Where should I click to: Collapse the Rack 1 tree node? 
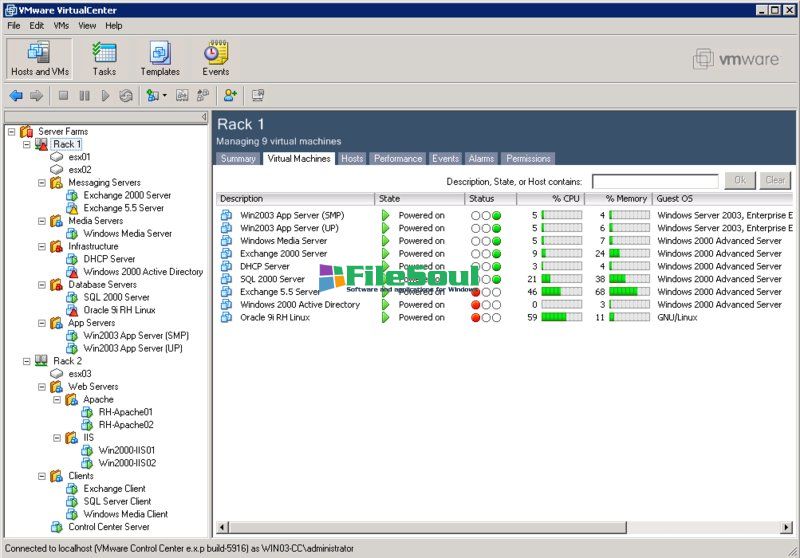[27, 145]
